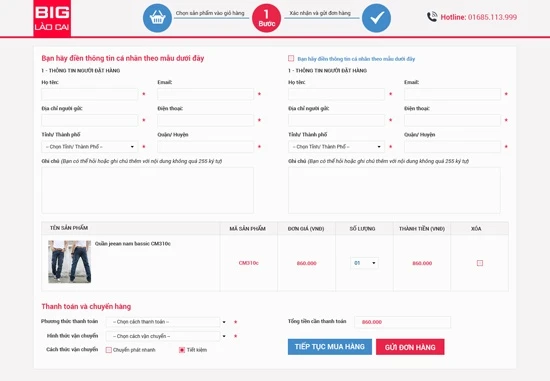This screenshot has width=550, height=381.
Task: Click left form Ghi chú text area
Action: tap(147, 190)
